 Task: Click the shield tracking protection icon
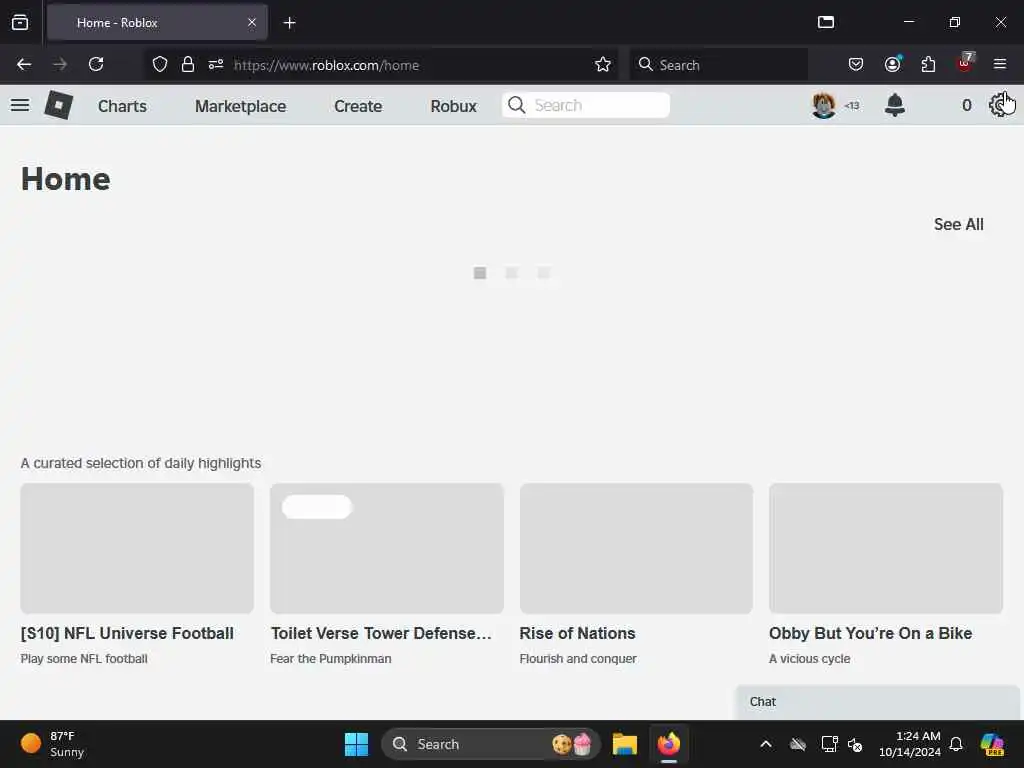tap(160, 65)
